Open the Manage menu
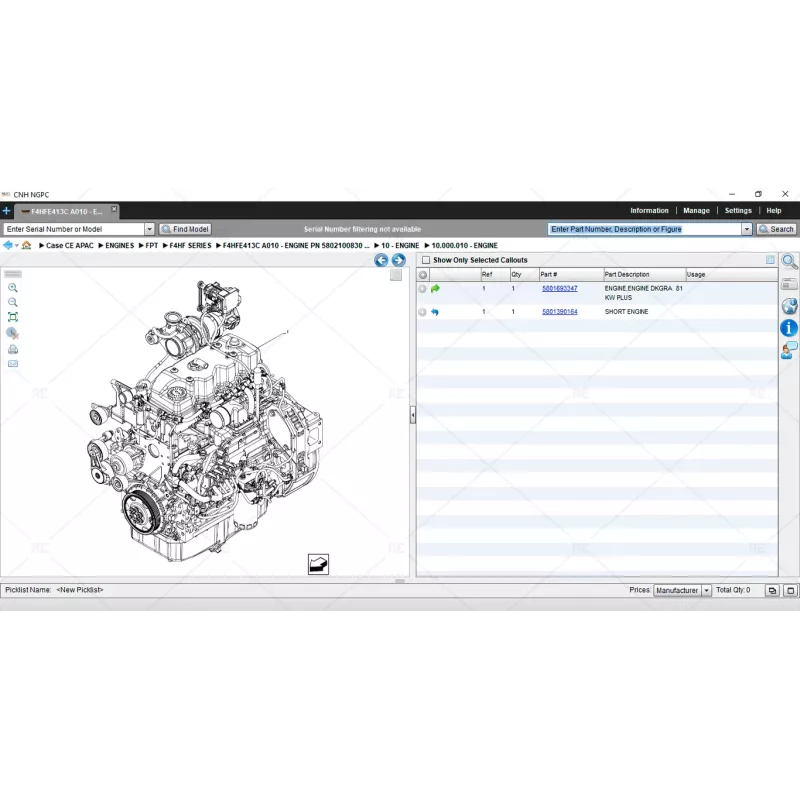 coord(696,211)
